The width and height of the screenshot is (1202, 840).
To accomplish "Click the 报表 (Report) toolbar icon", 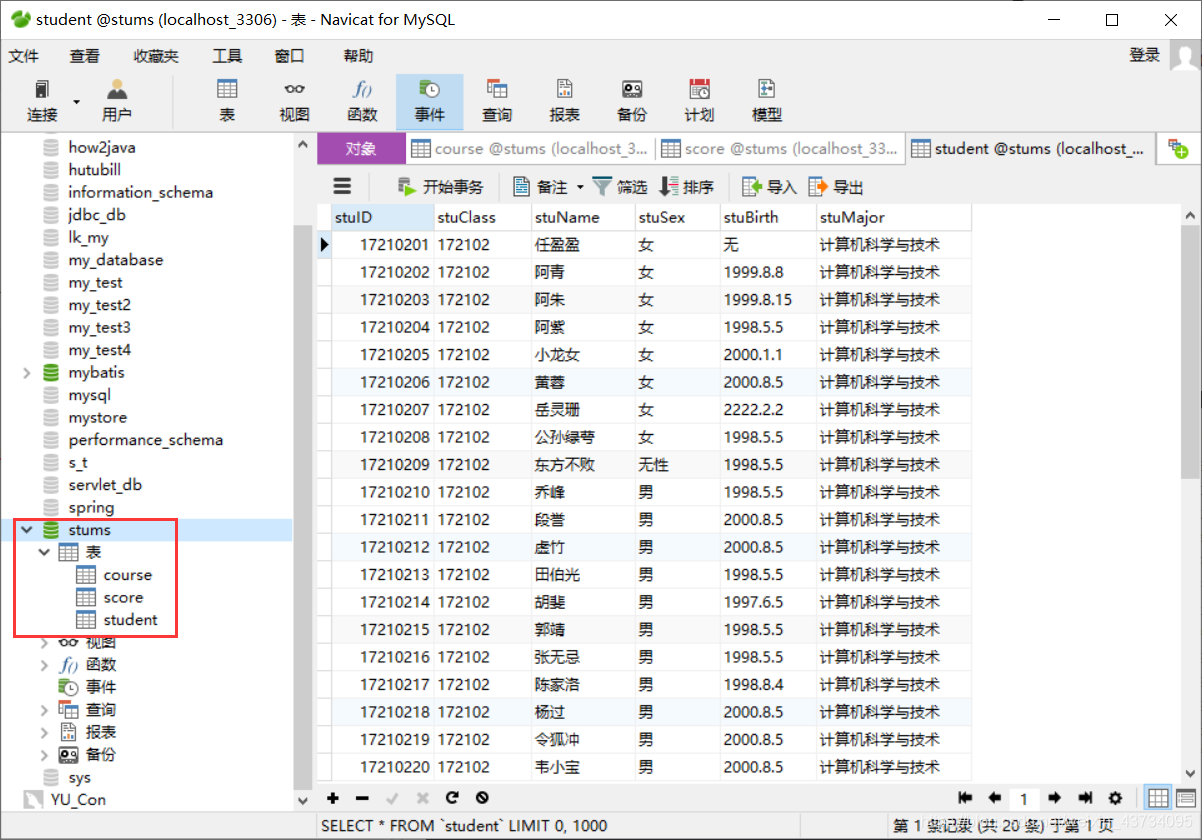I will (x=564, y=100).
